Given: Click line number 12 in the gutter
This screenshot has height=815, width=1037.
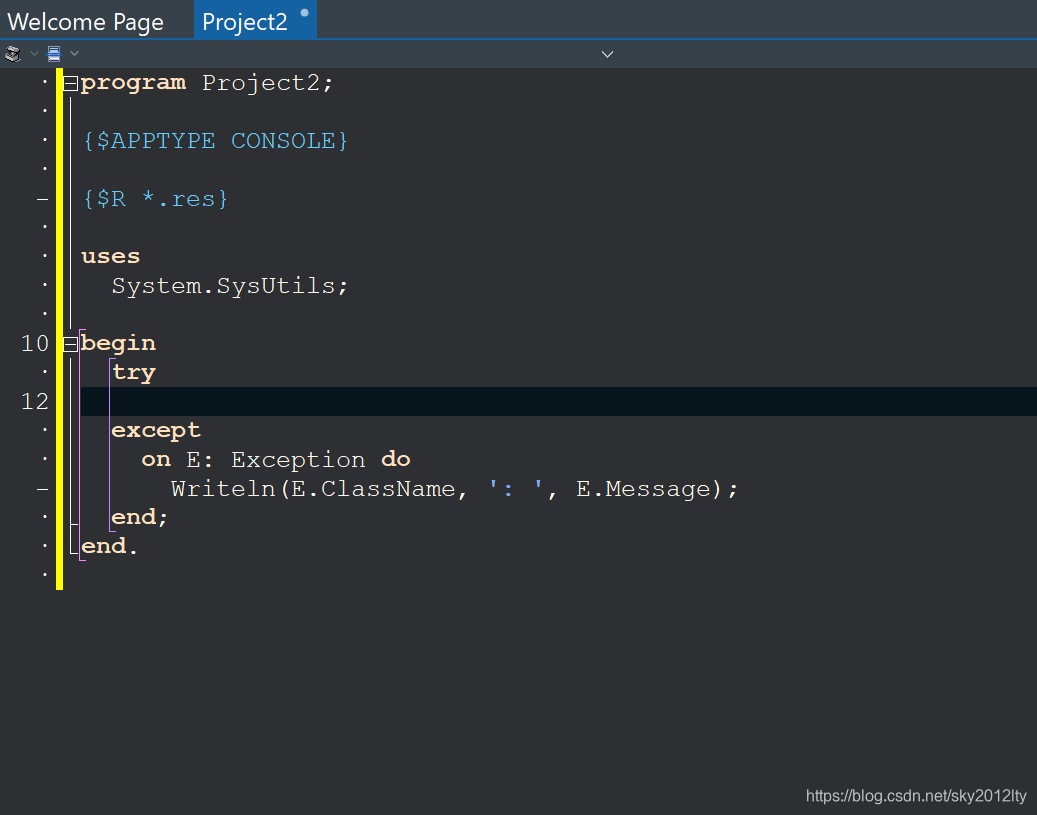Looking at the screenshot, I should click(x=34, y=401).
